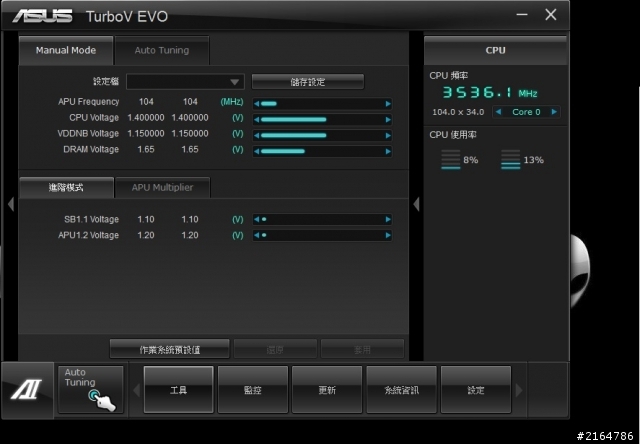Screen dimensions: 640x444
Task: Decrease CPU Voltage with left arrow
Action: tap(256, 120)
